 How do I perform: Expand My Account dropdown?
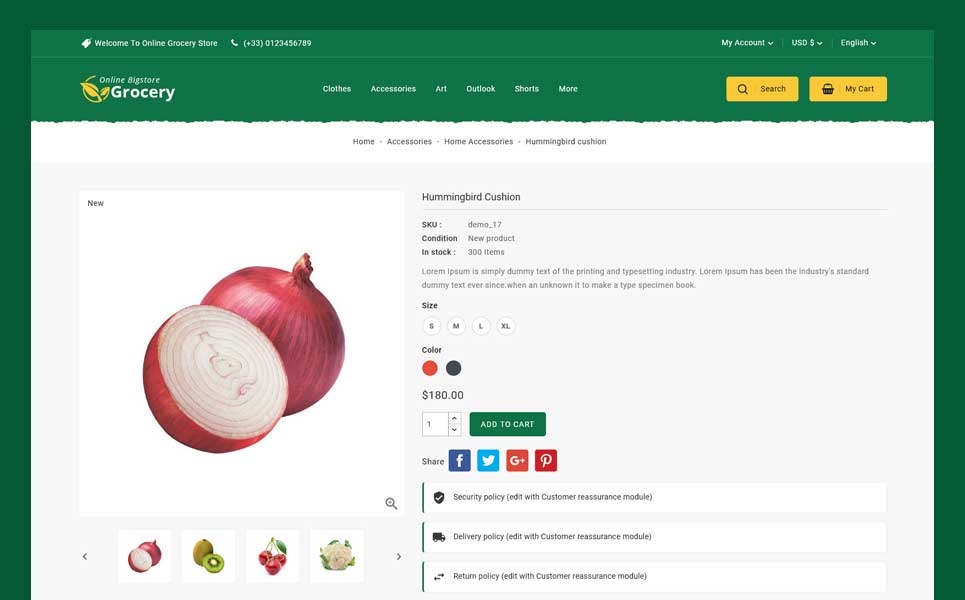[747, 43]
